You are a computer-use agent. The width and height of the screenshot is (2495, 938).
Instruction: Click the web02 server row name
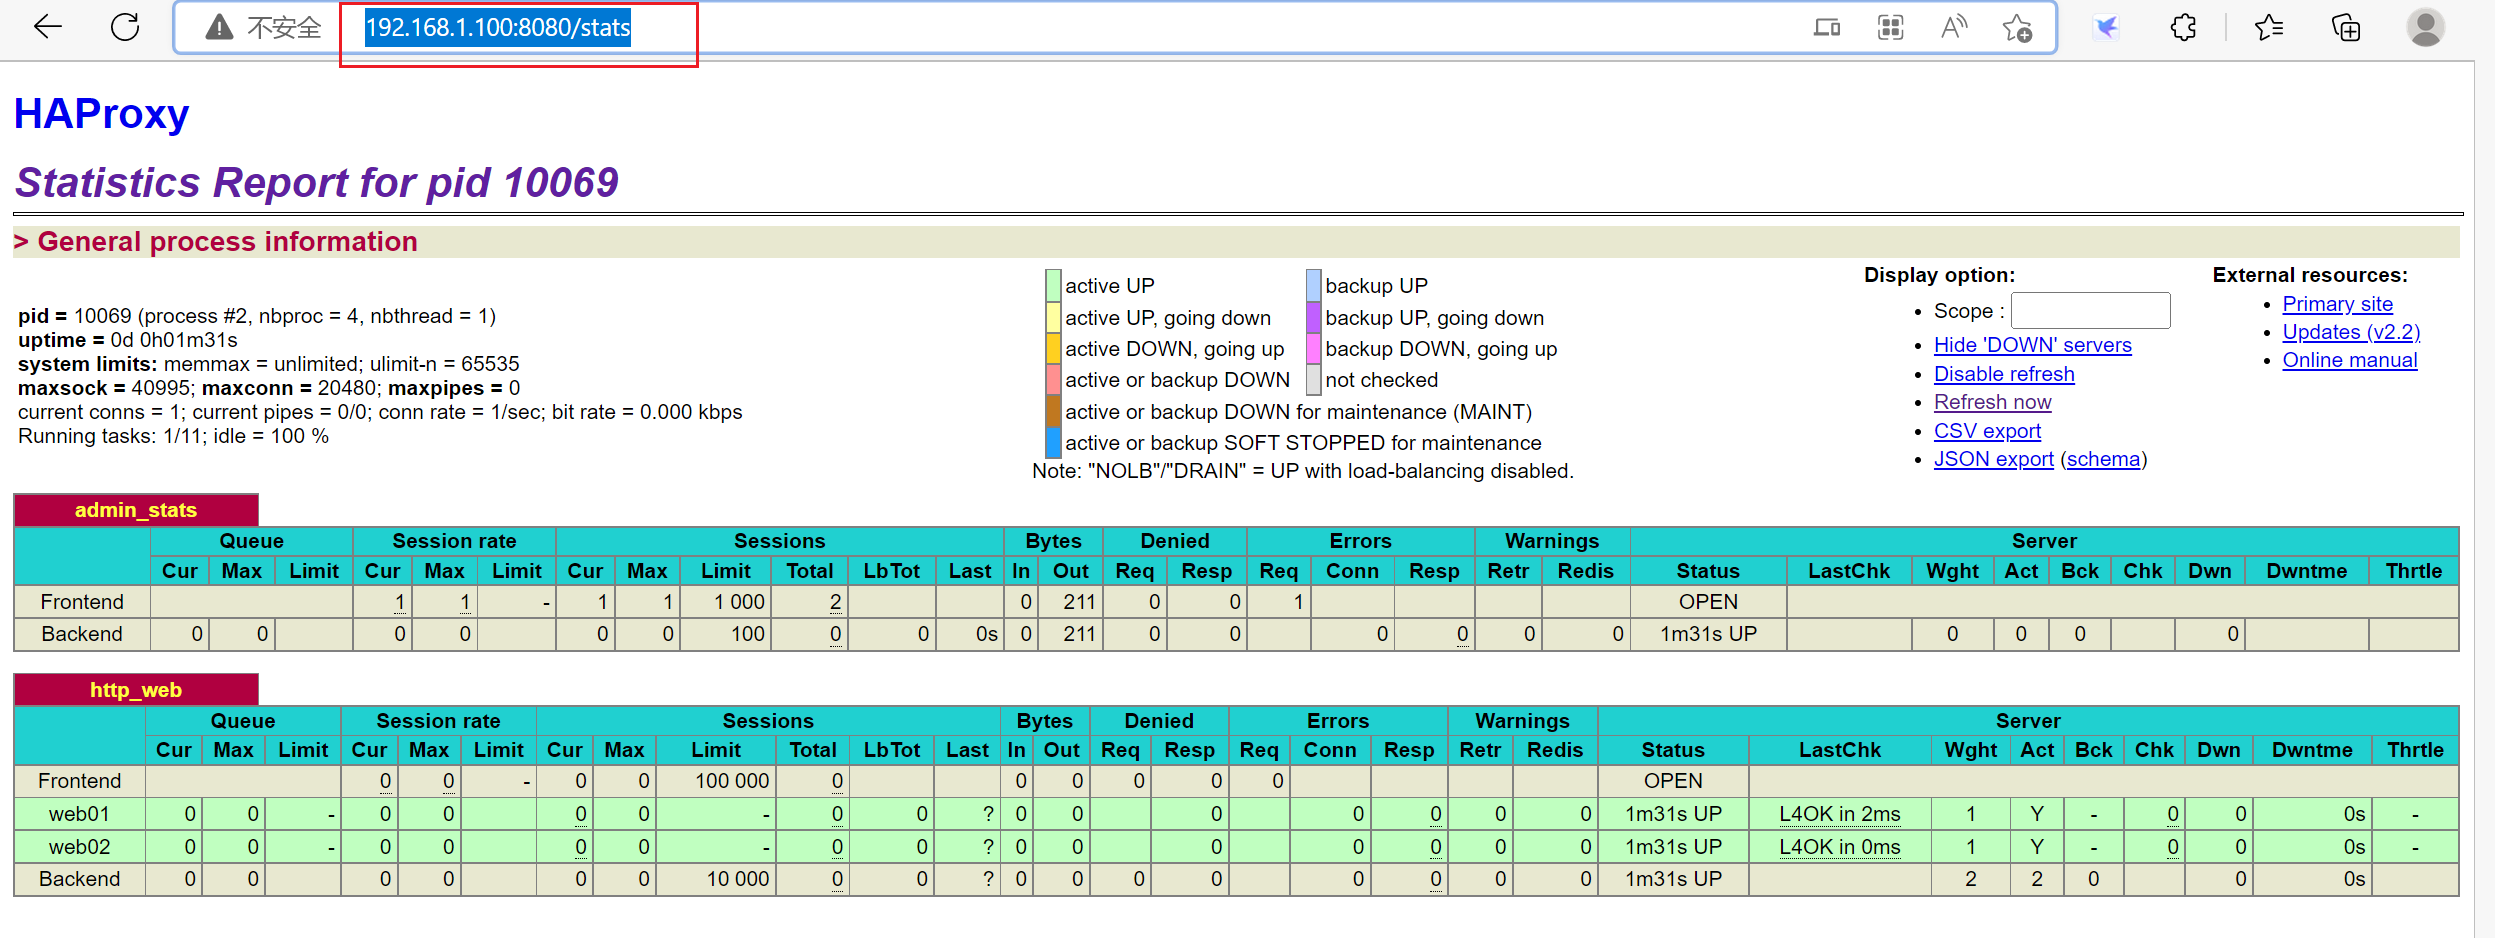[x=79, y=847]
